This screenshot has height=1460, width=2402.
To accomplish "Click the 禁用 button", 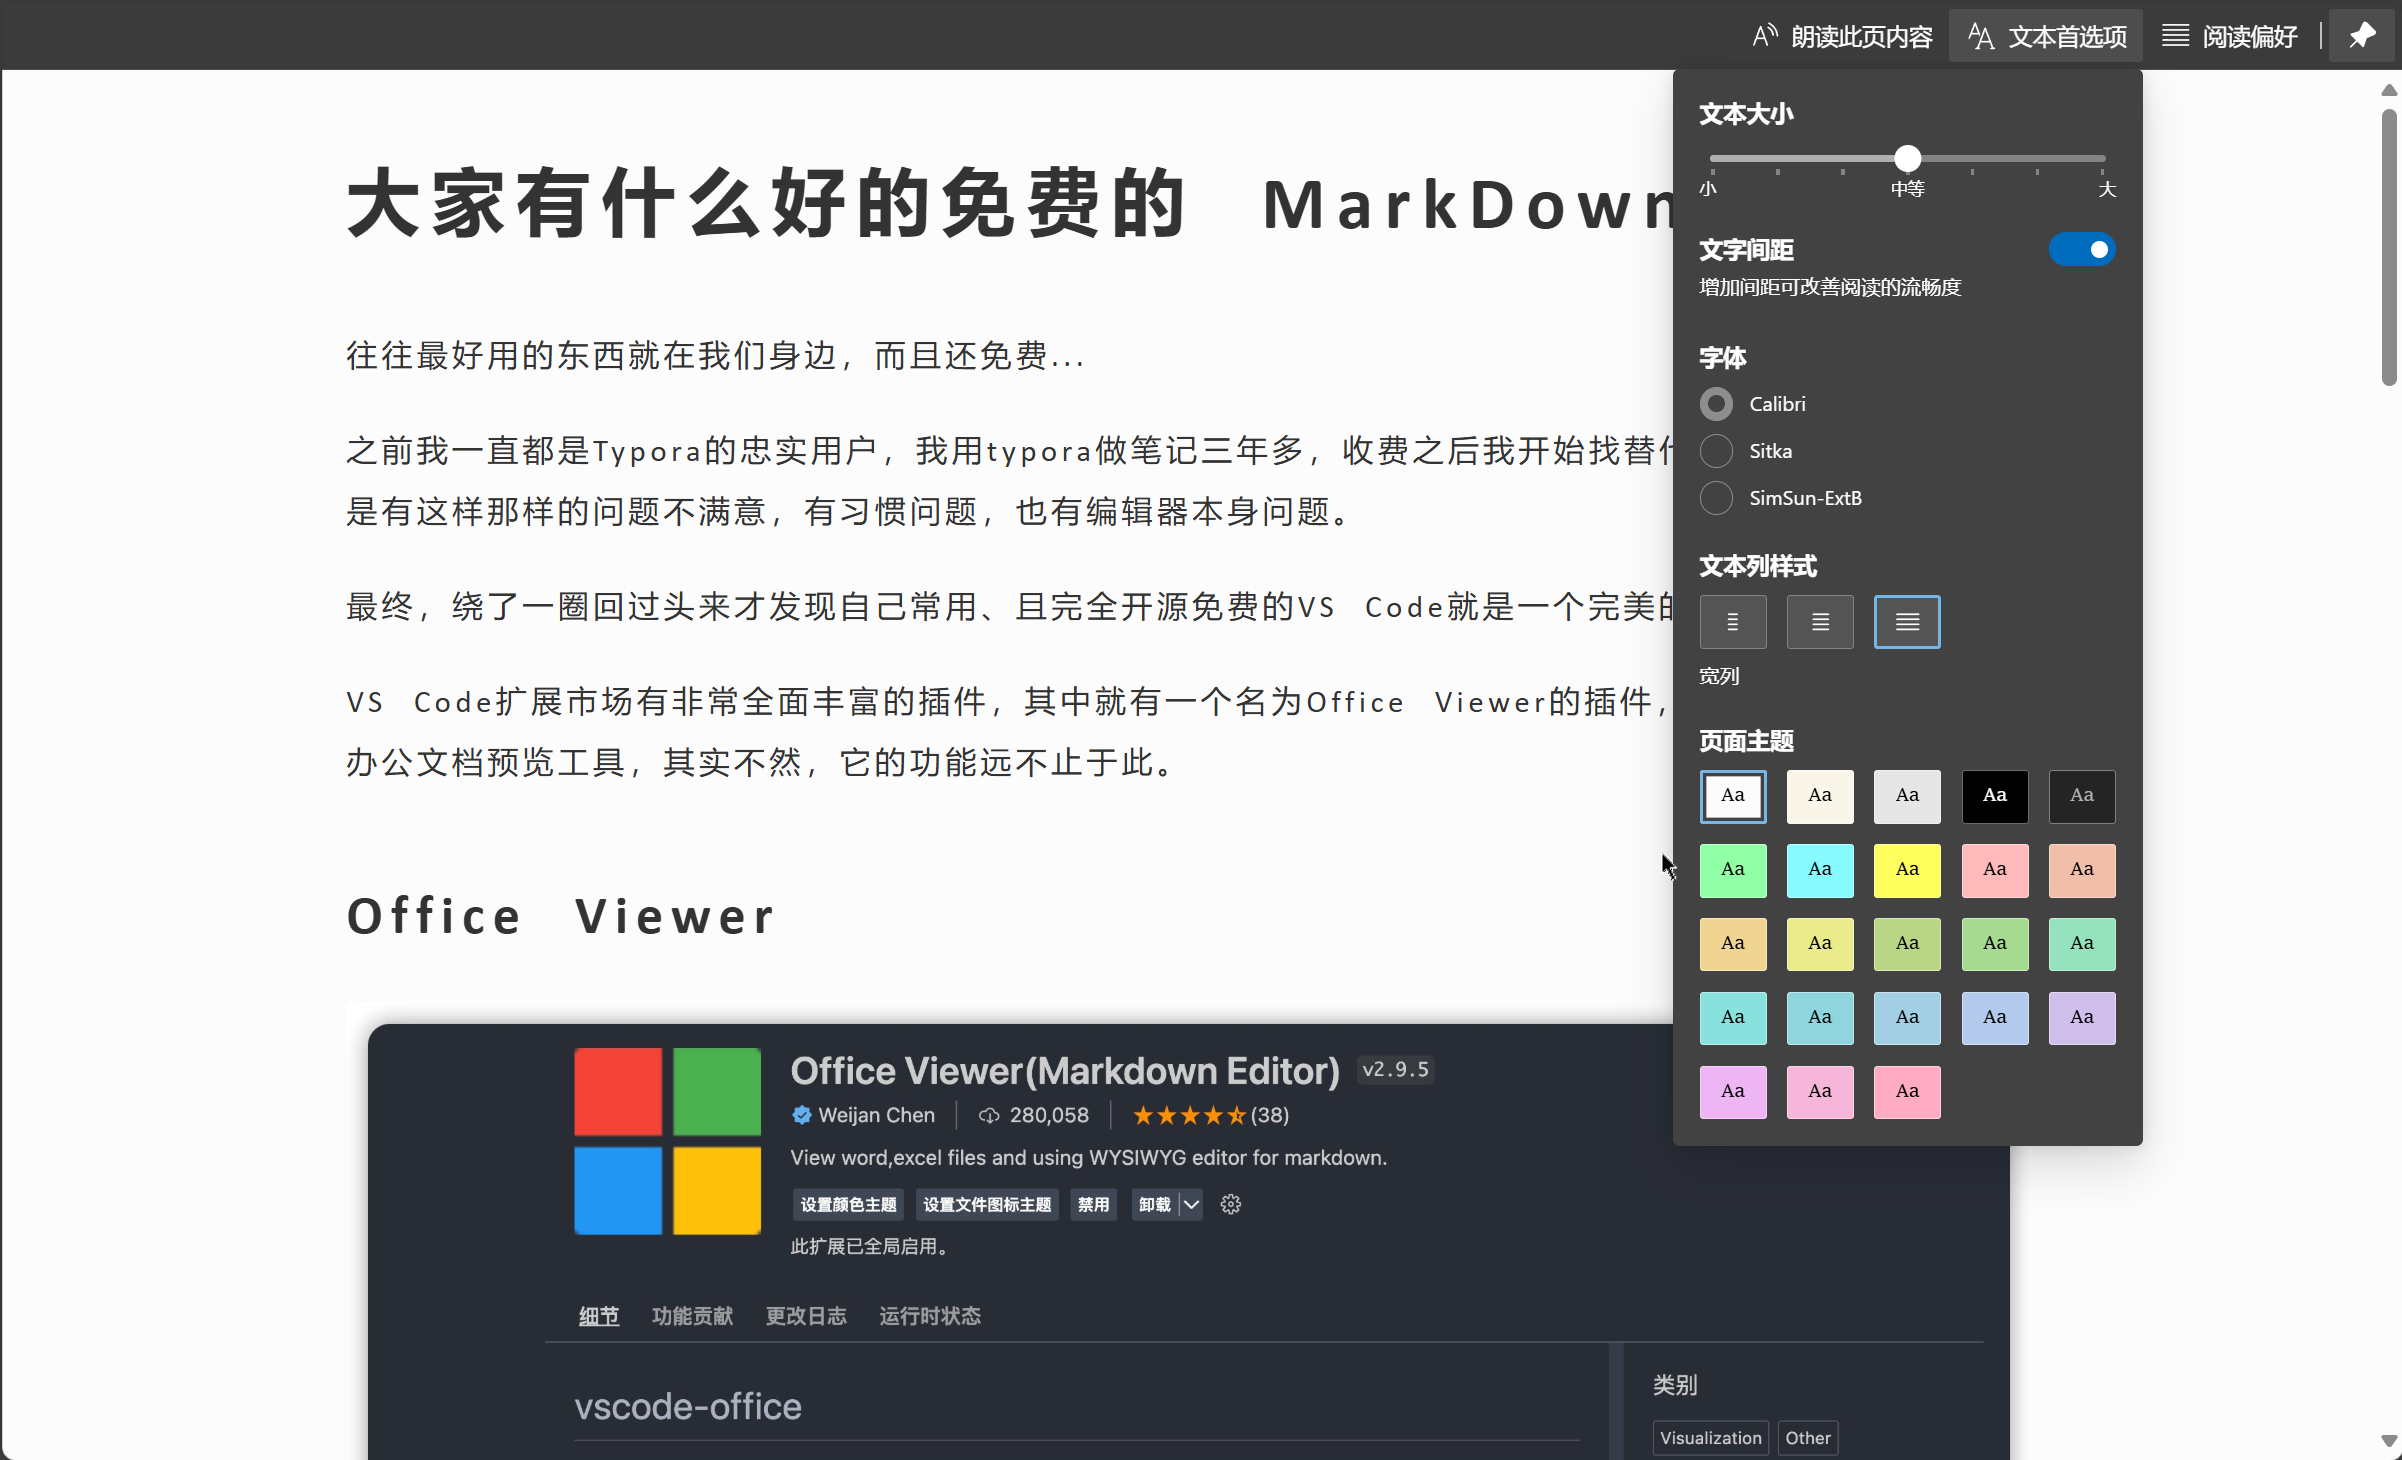I will 1093,1204.
